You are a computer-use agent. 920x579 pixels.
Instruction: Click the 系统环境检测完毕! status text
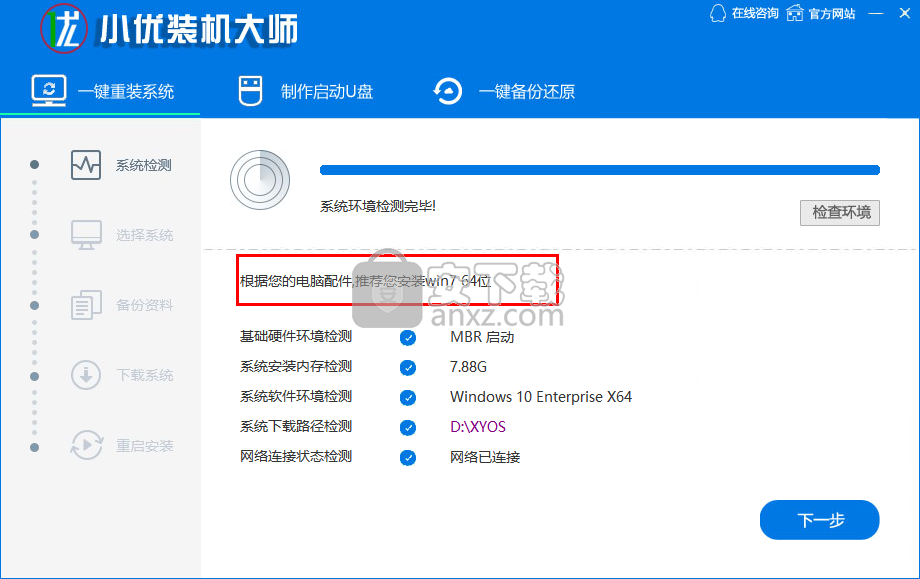click(x=378, y=206)
